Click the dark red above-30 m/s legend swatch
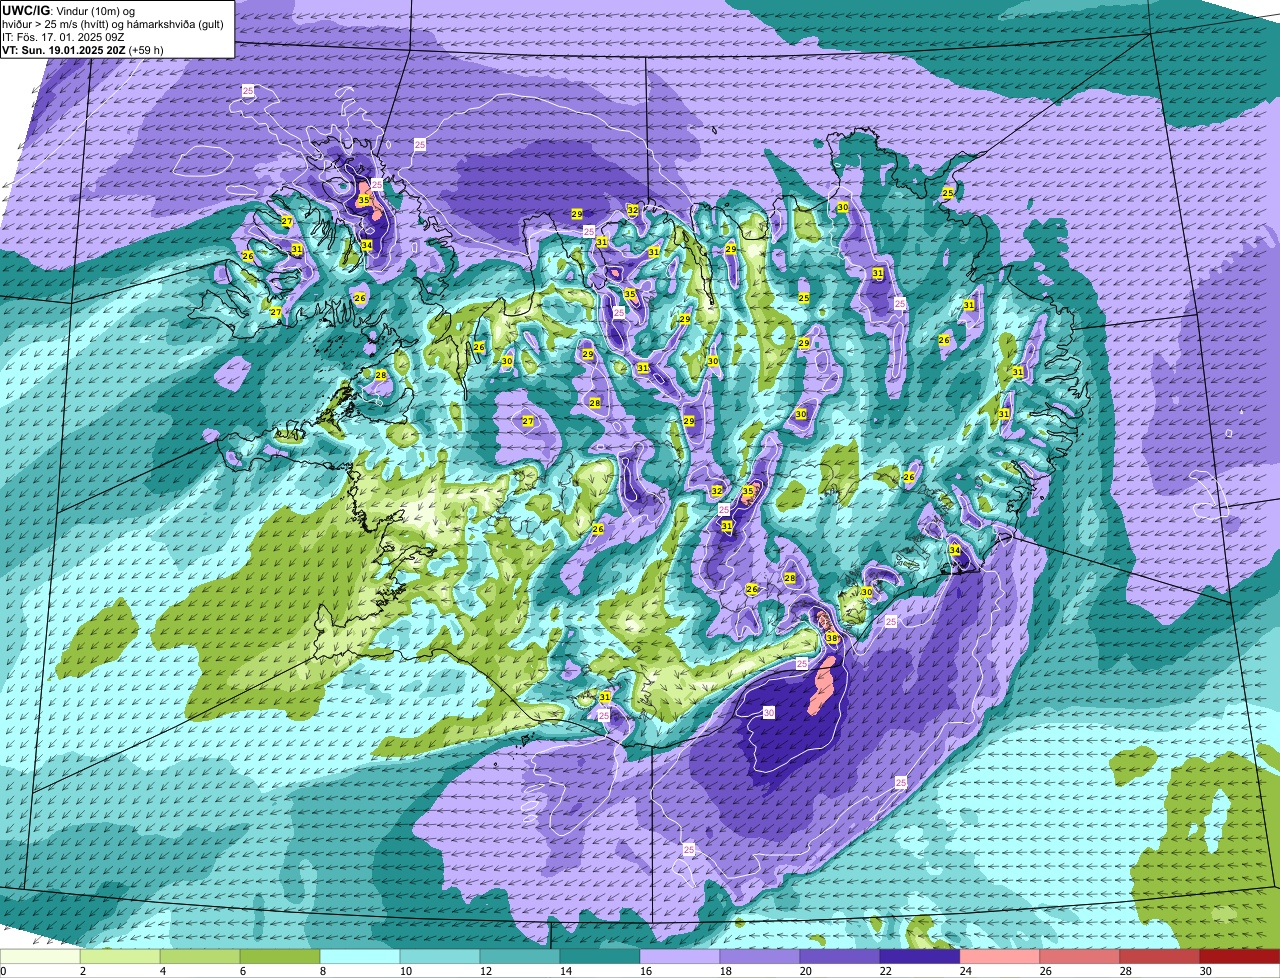 (x=1240, y=957)
